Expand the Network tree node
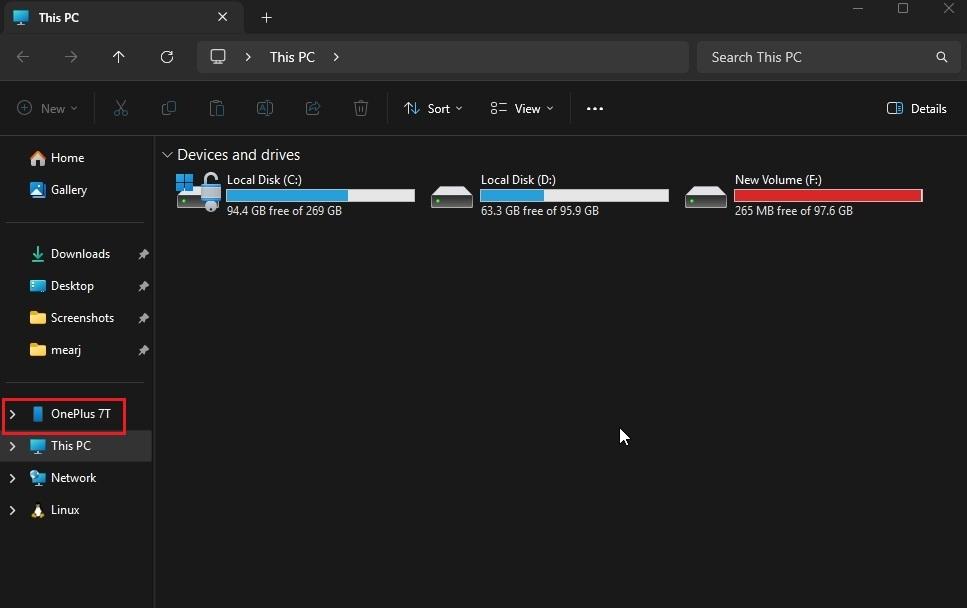Viewport: 967px width, 608px height. point(12,478)
